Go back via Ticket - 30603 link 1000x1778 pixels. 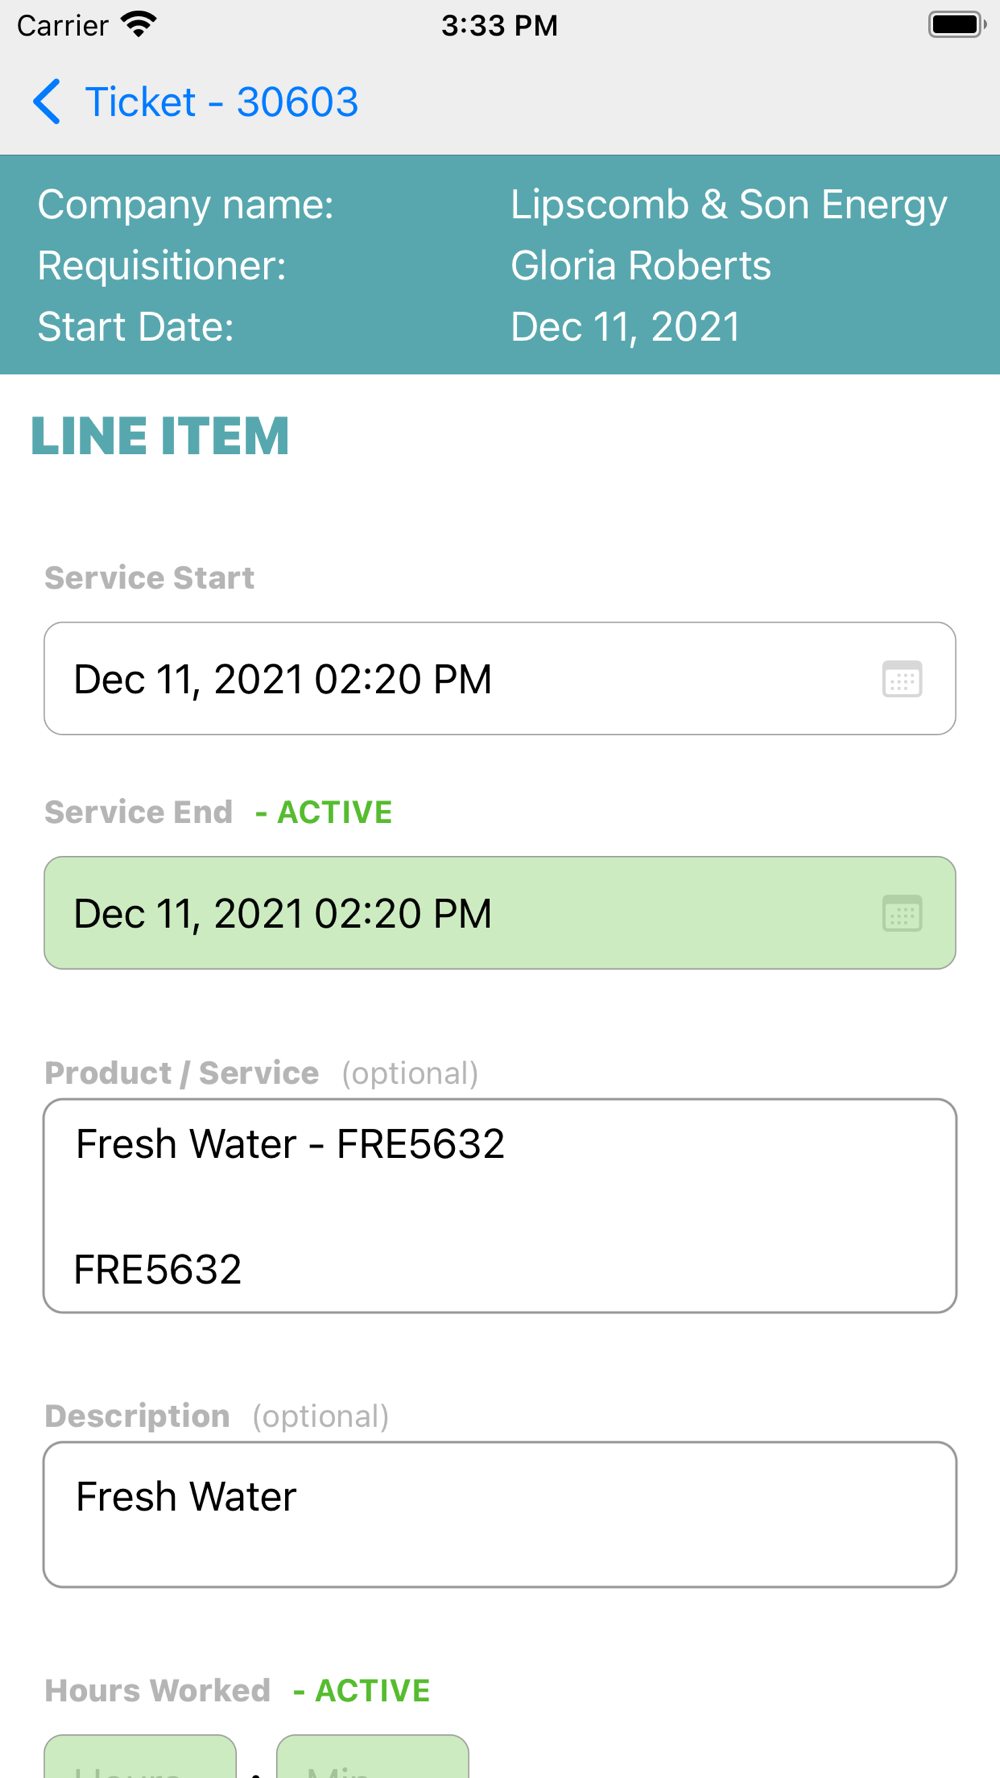click(x=221, y=102)
